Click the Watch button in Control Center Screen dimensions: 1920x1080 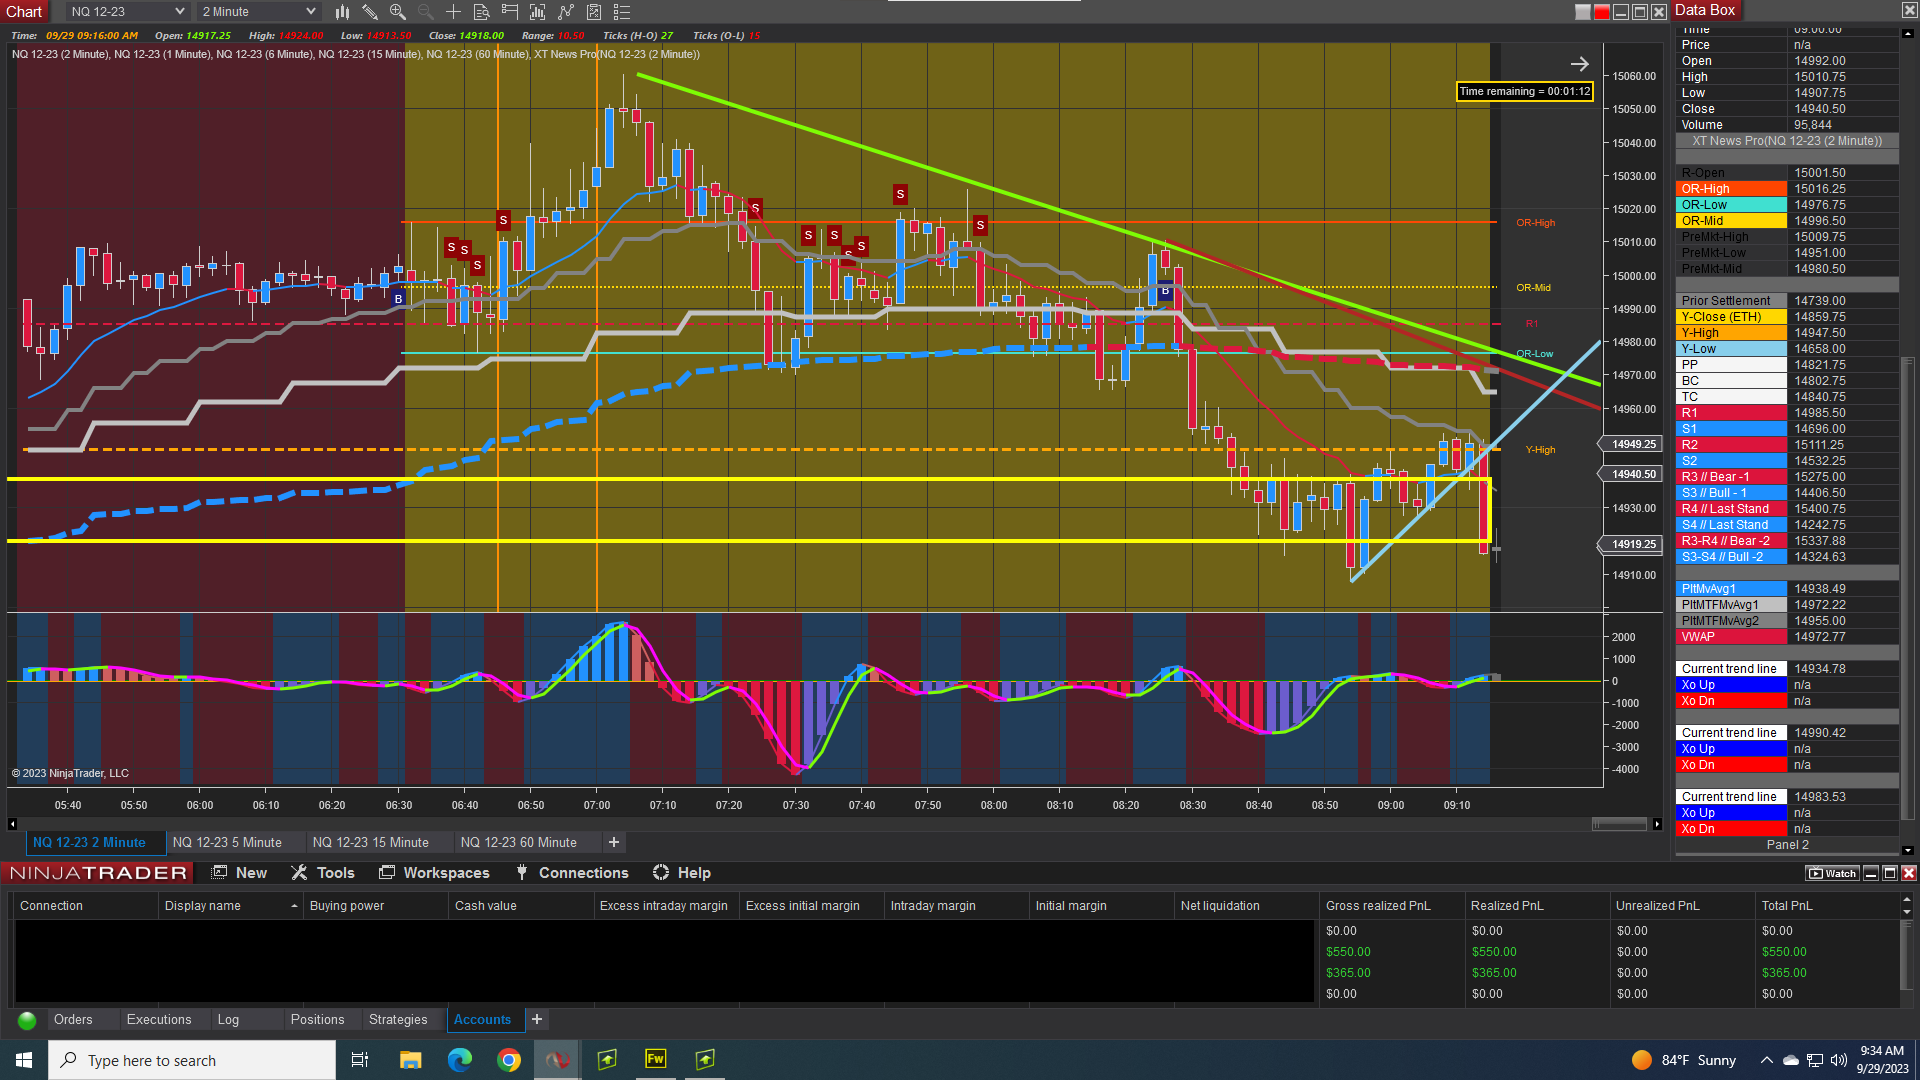point(1833,873)
